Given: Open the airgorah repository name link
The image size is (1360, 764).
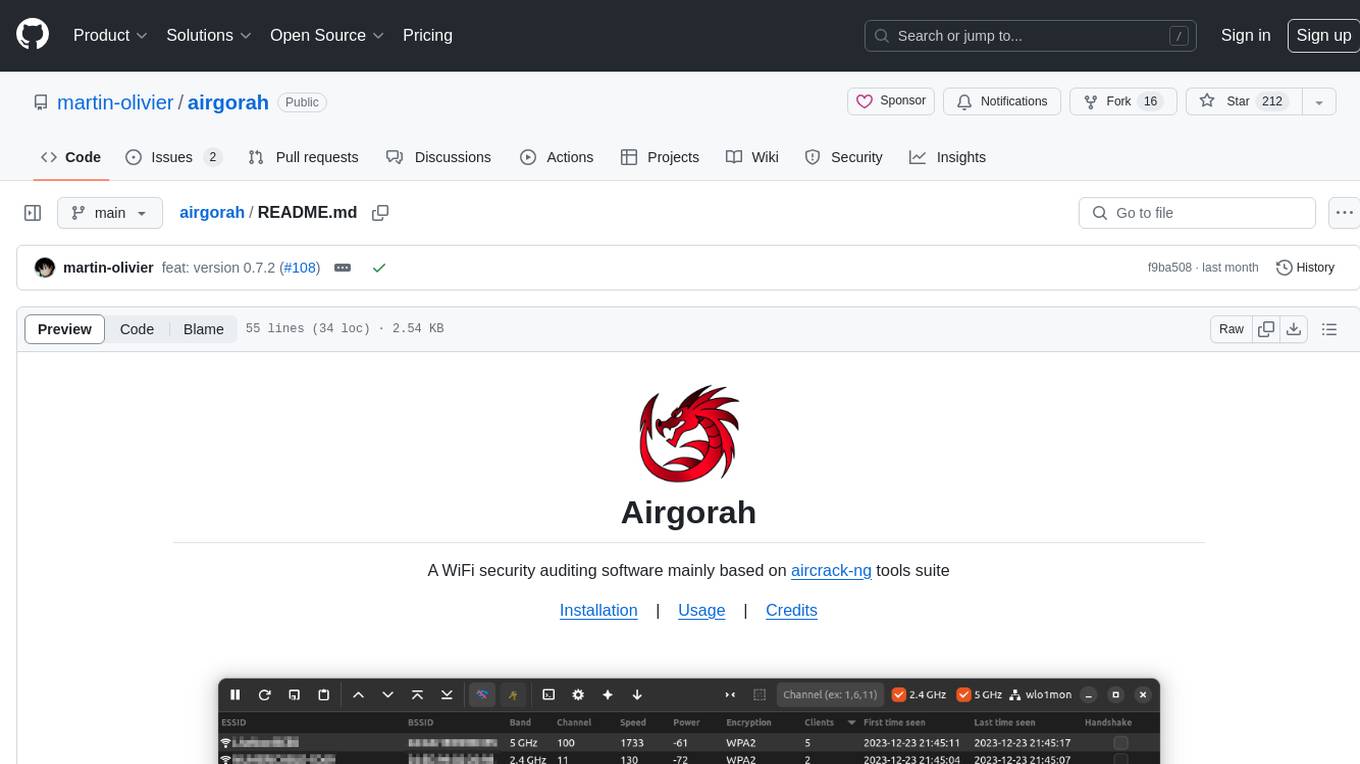Looking at the screenshot, I should (228, 102).
